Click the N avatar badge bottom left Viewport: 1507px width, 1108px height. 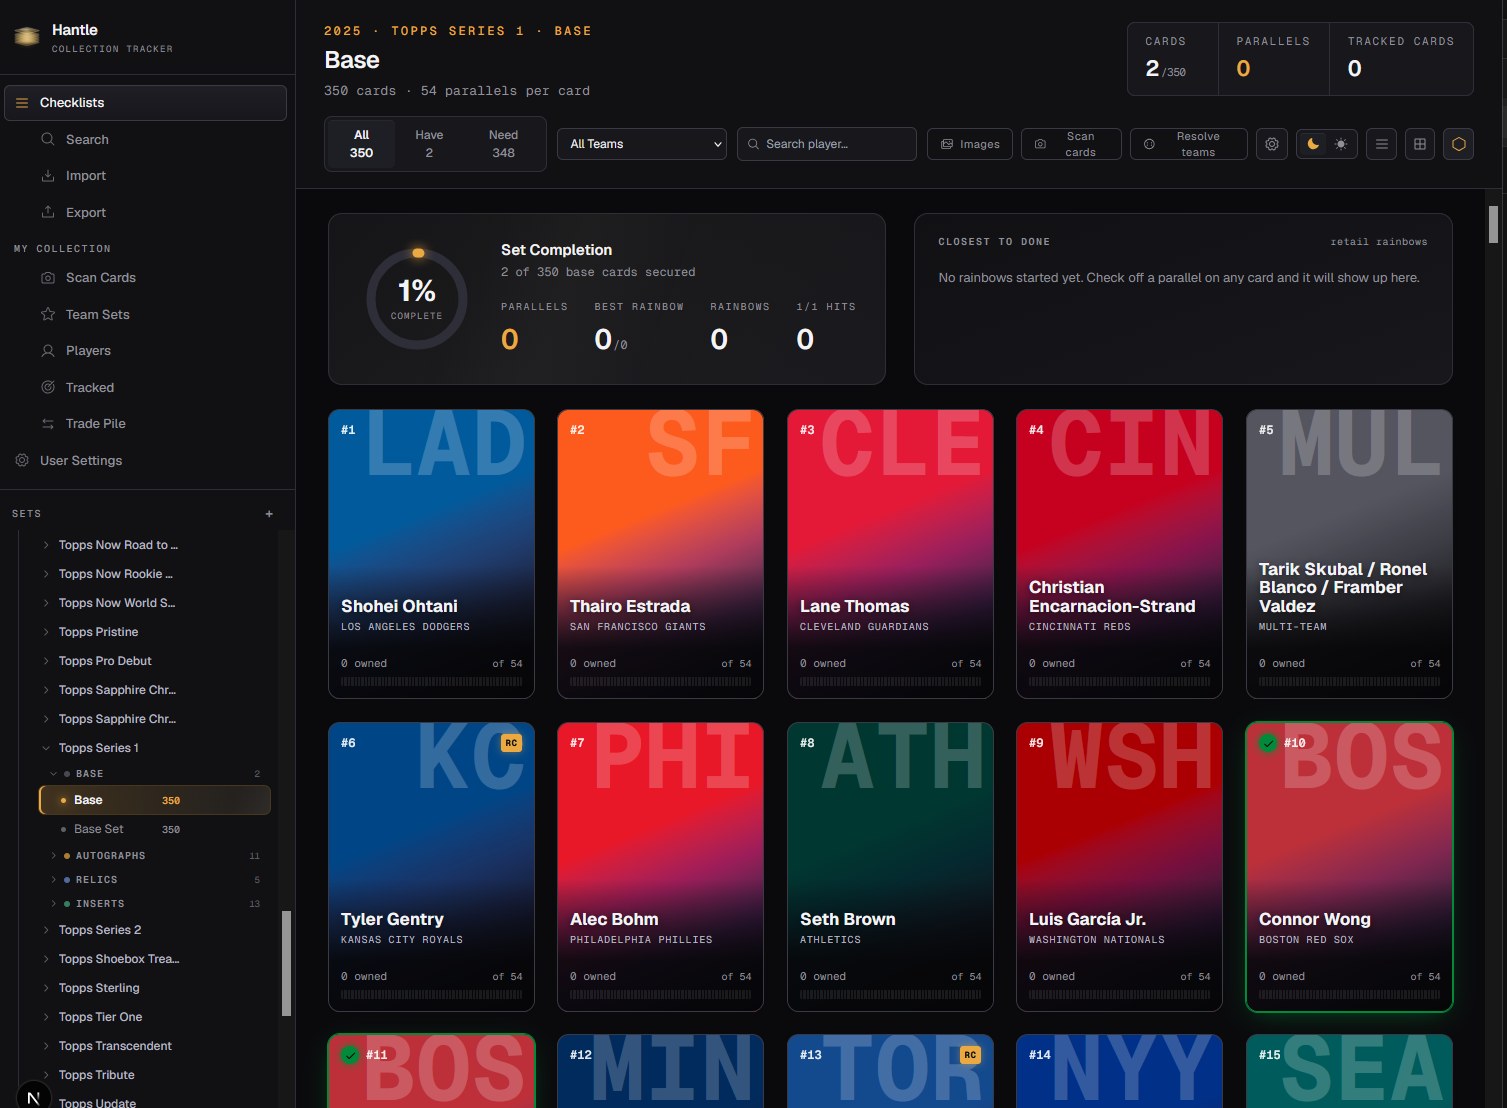click(x=33, y=1096)
